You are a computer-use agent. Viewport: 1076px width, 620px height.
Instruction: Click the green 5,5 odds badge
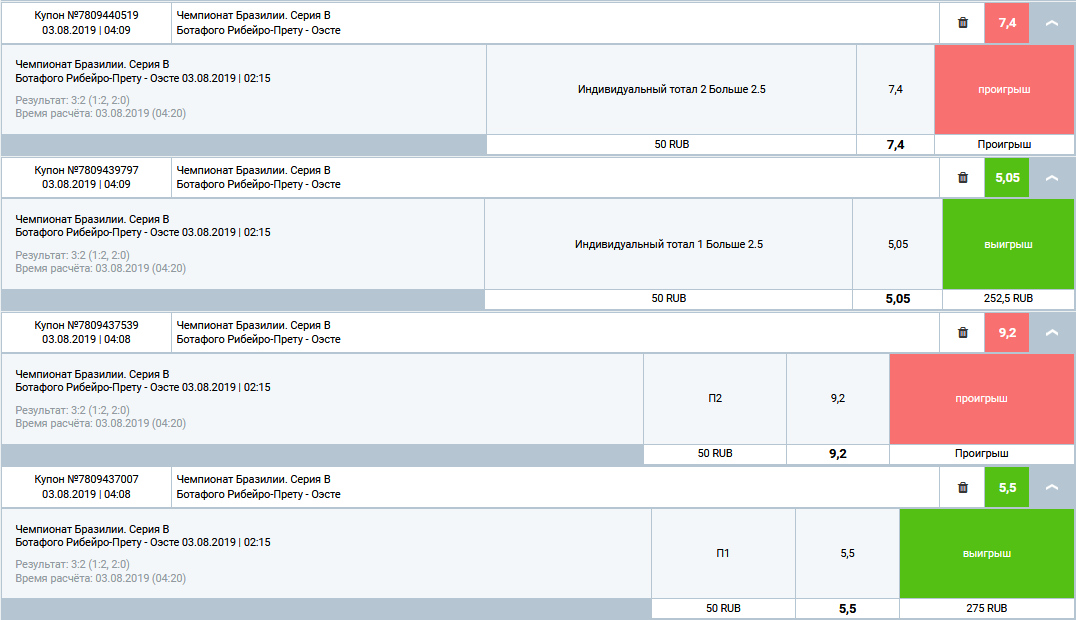[x=1007, y=488]
